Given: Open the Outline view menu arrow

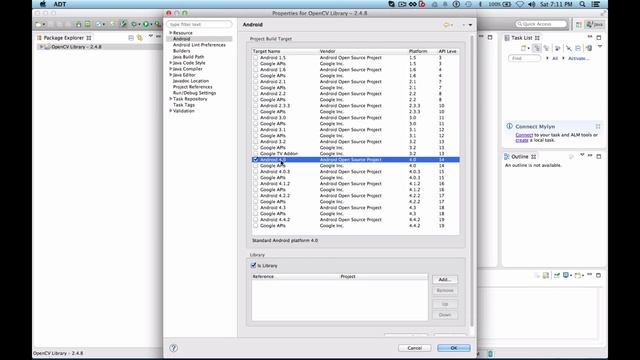Looking at the screenshot, I should click(582, 155).
